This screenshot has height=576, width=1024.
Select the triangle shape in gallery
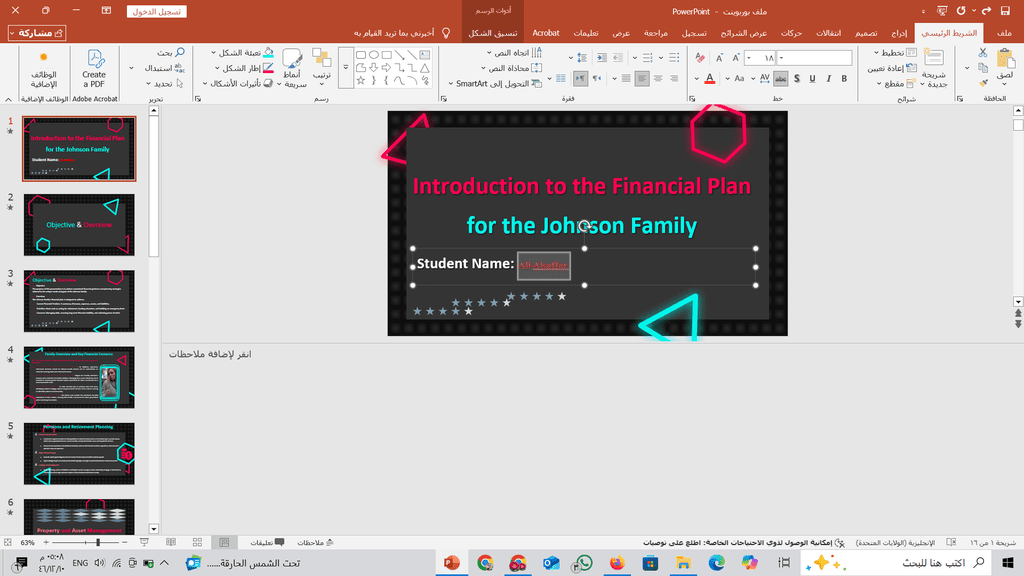(424, 67)
